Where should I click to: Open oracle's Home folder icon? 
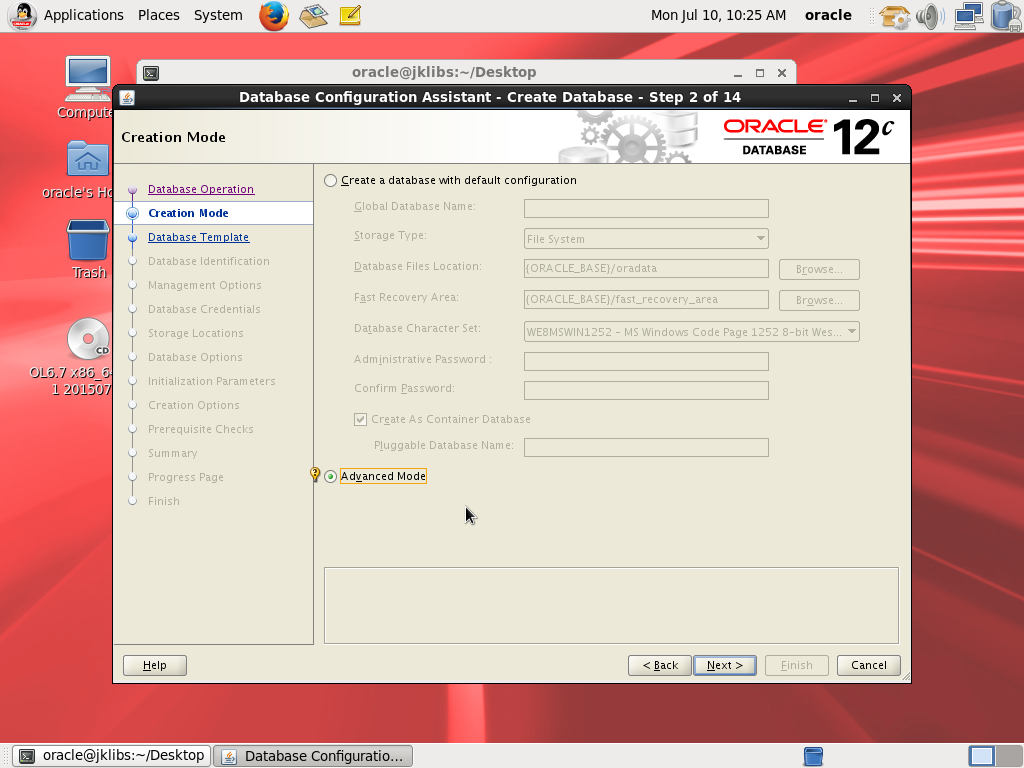point(89,160)
